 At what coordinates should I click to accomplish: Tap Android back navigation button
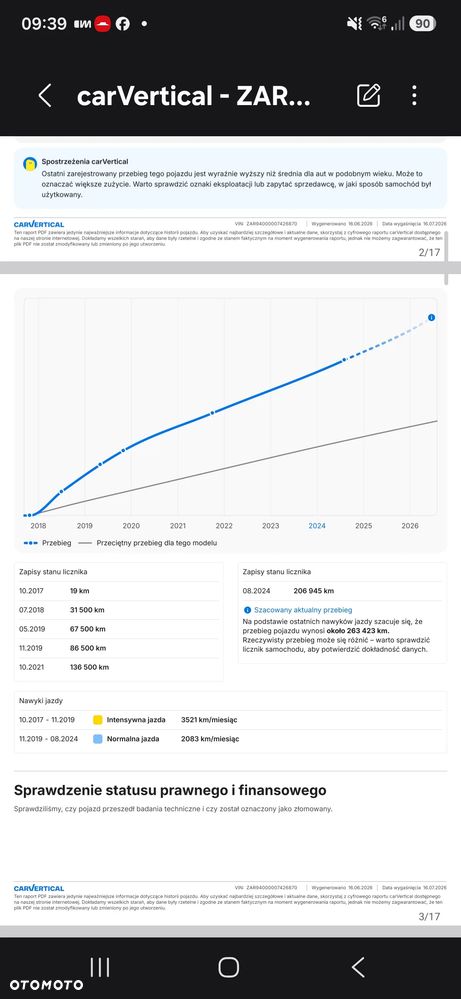[x=359, y=967]
